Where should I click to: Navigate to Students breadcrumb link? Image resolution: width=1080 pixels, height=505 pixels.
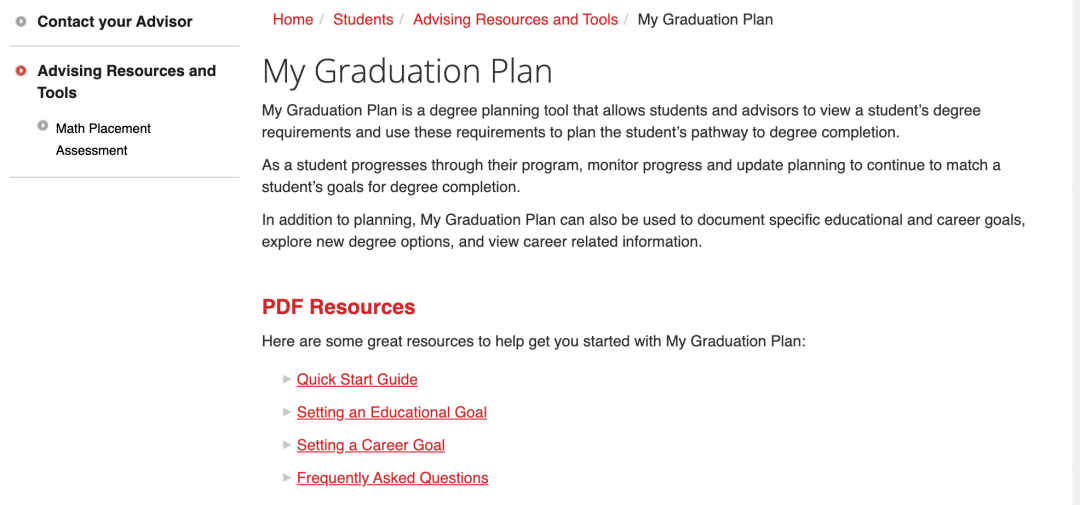[x=363, y=19]
